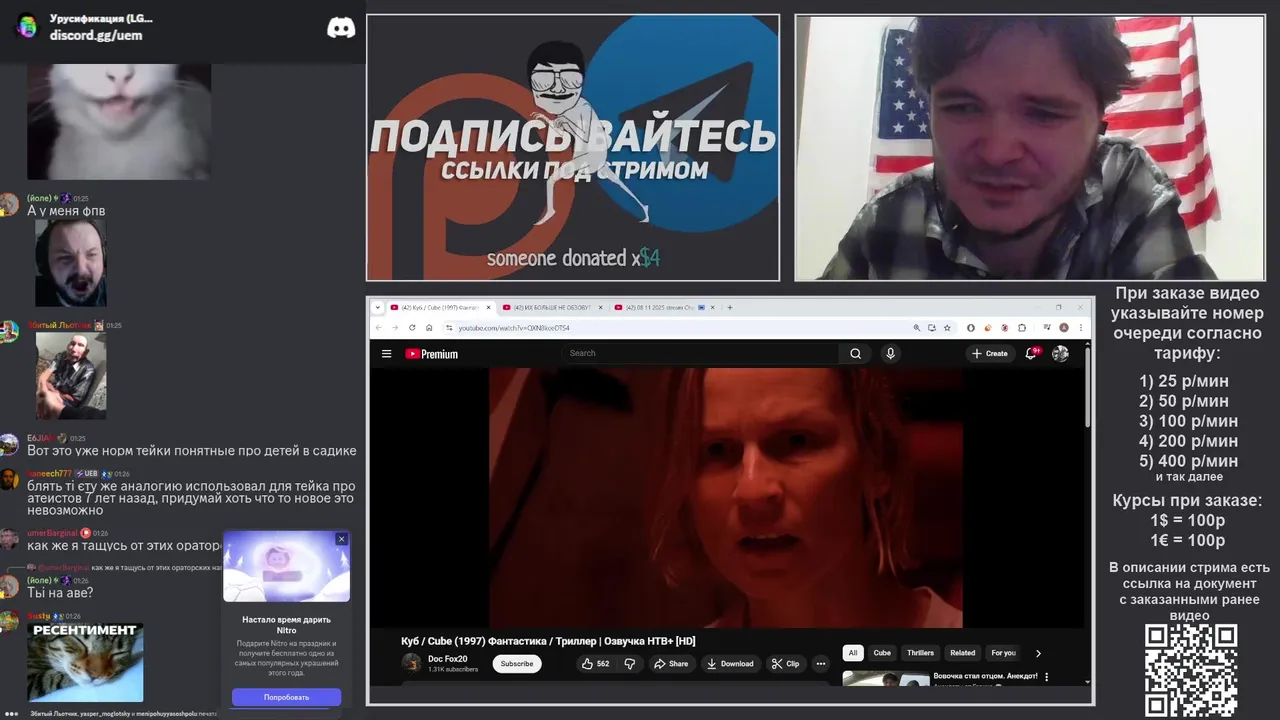Open Chrome extensions puzzle icon
This screenshot has width=1280, height=720.
(1021, 328)
